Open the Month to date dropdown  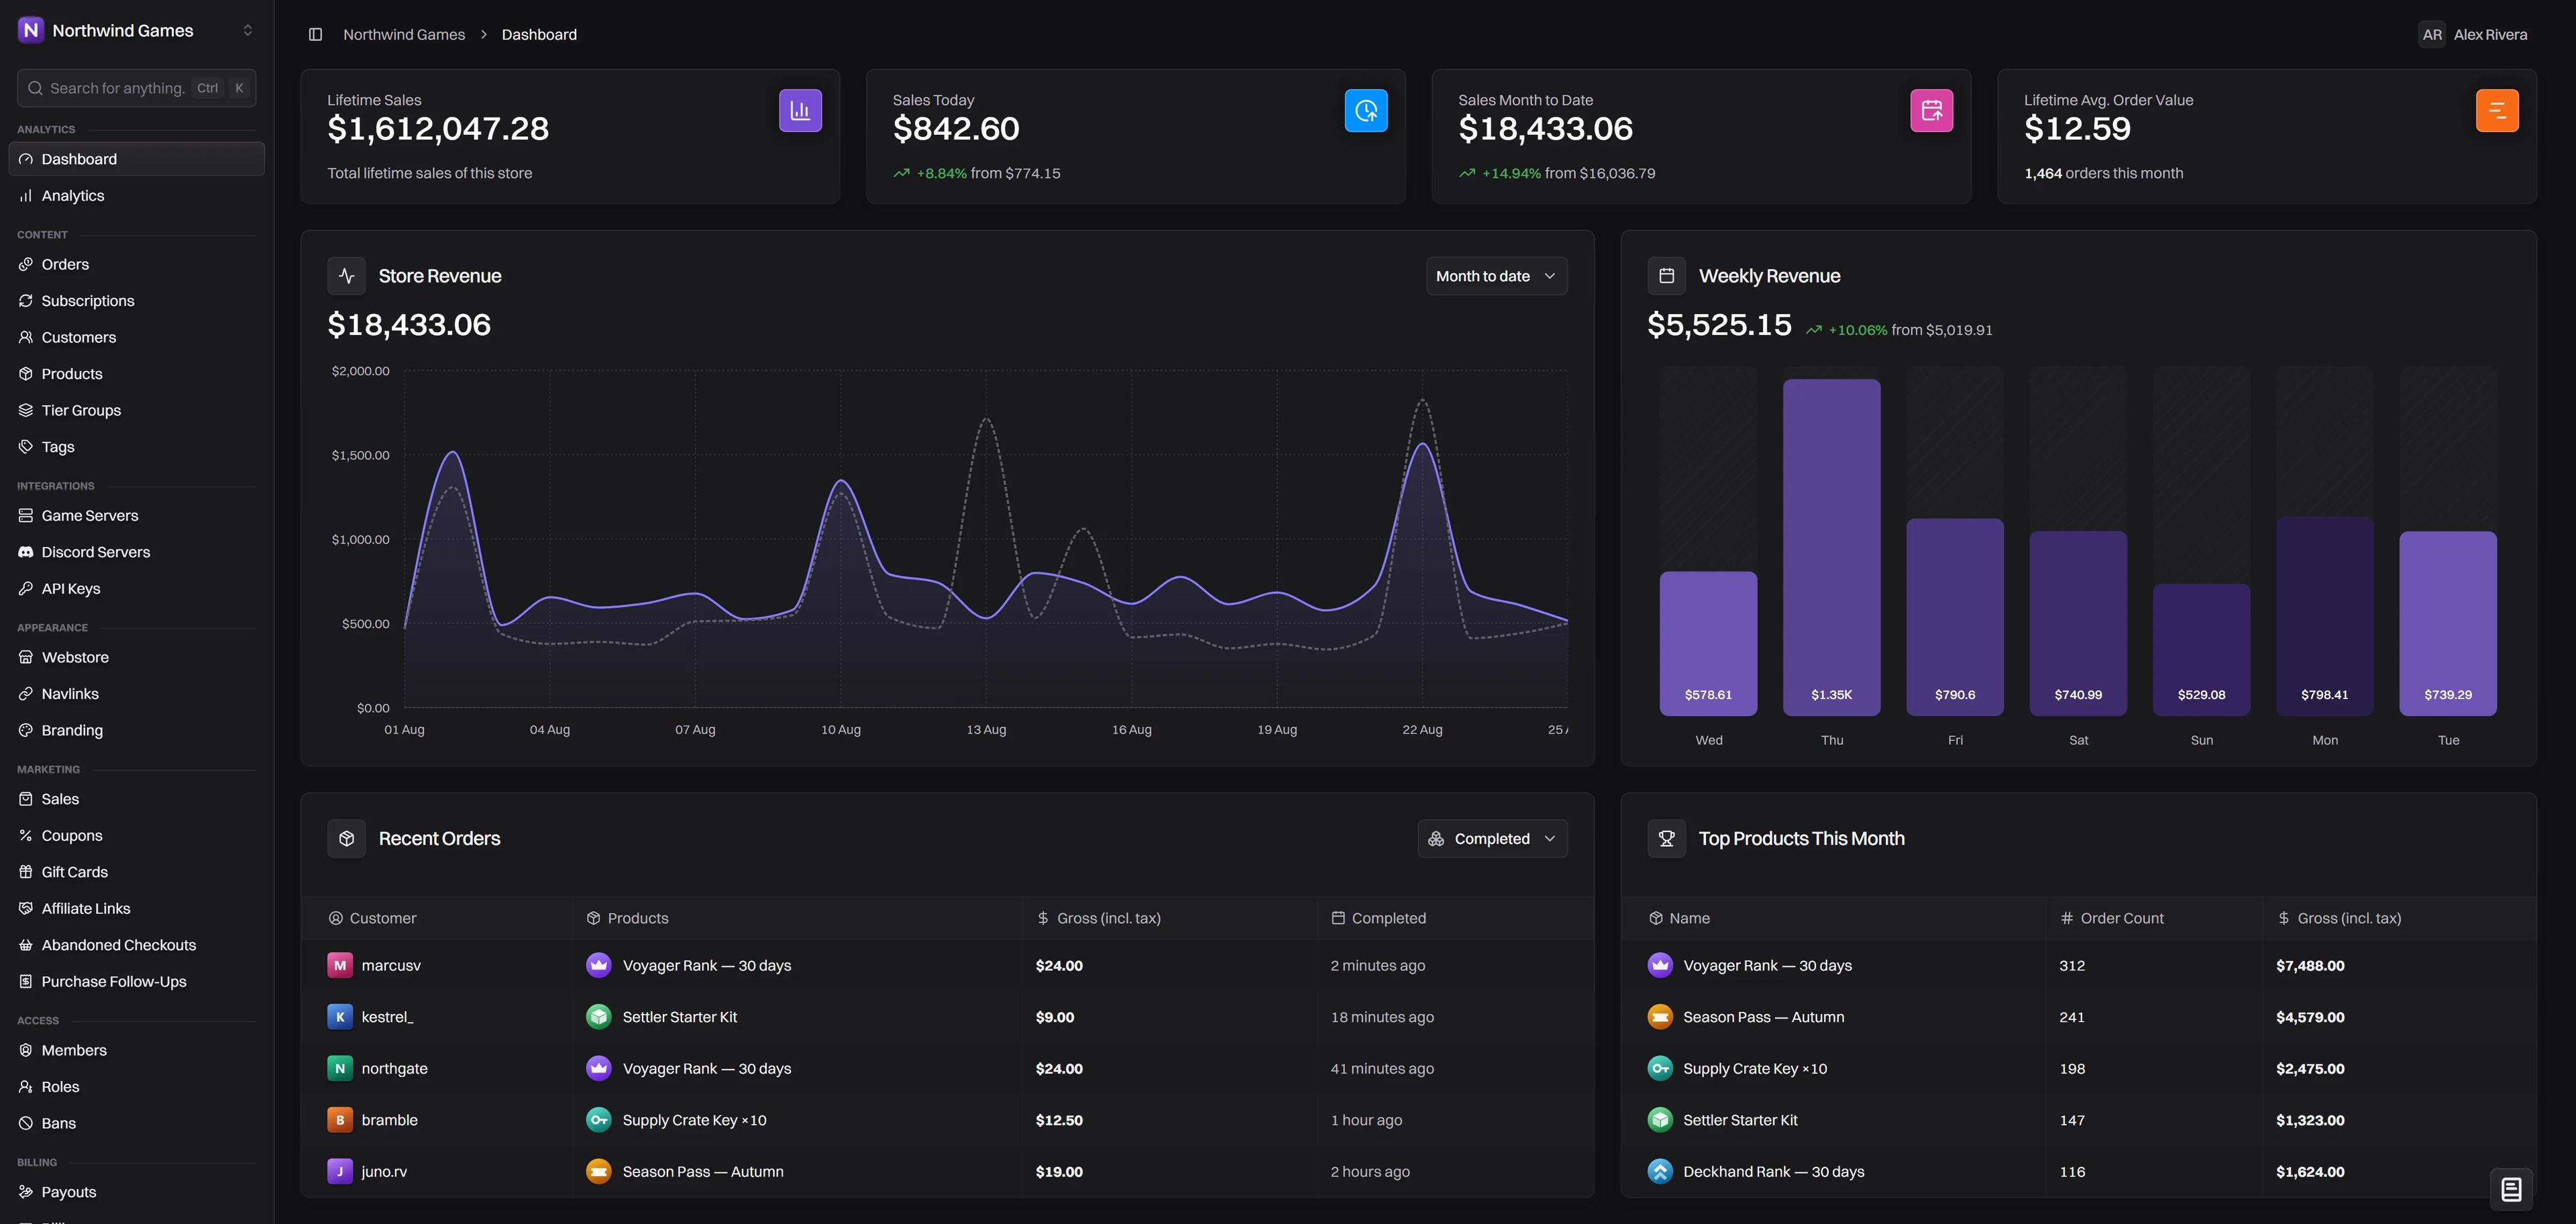point(1496,276)
